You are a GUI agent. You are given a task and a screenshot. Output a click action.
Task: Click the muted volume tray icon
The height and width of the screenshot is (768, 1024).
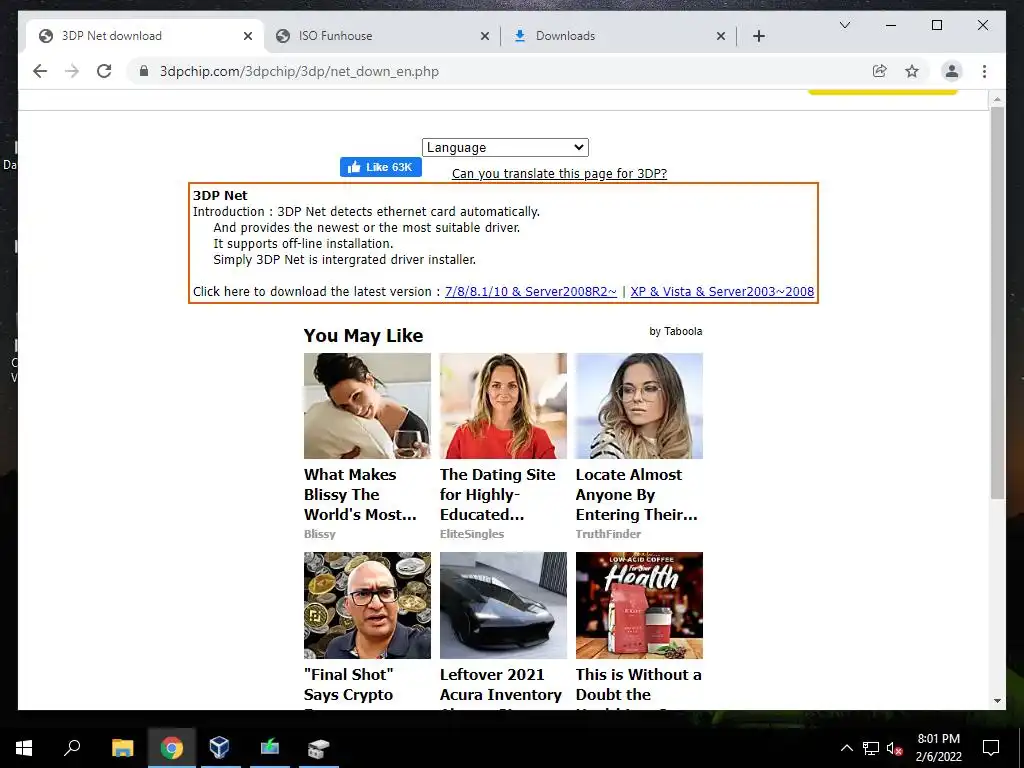(x=895, y=748)
